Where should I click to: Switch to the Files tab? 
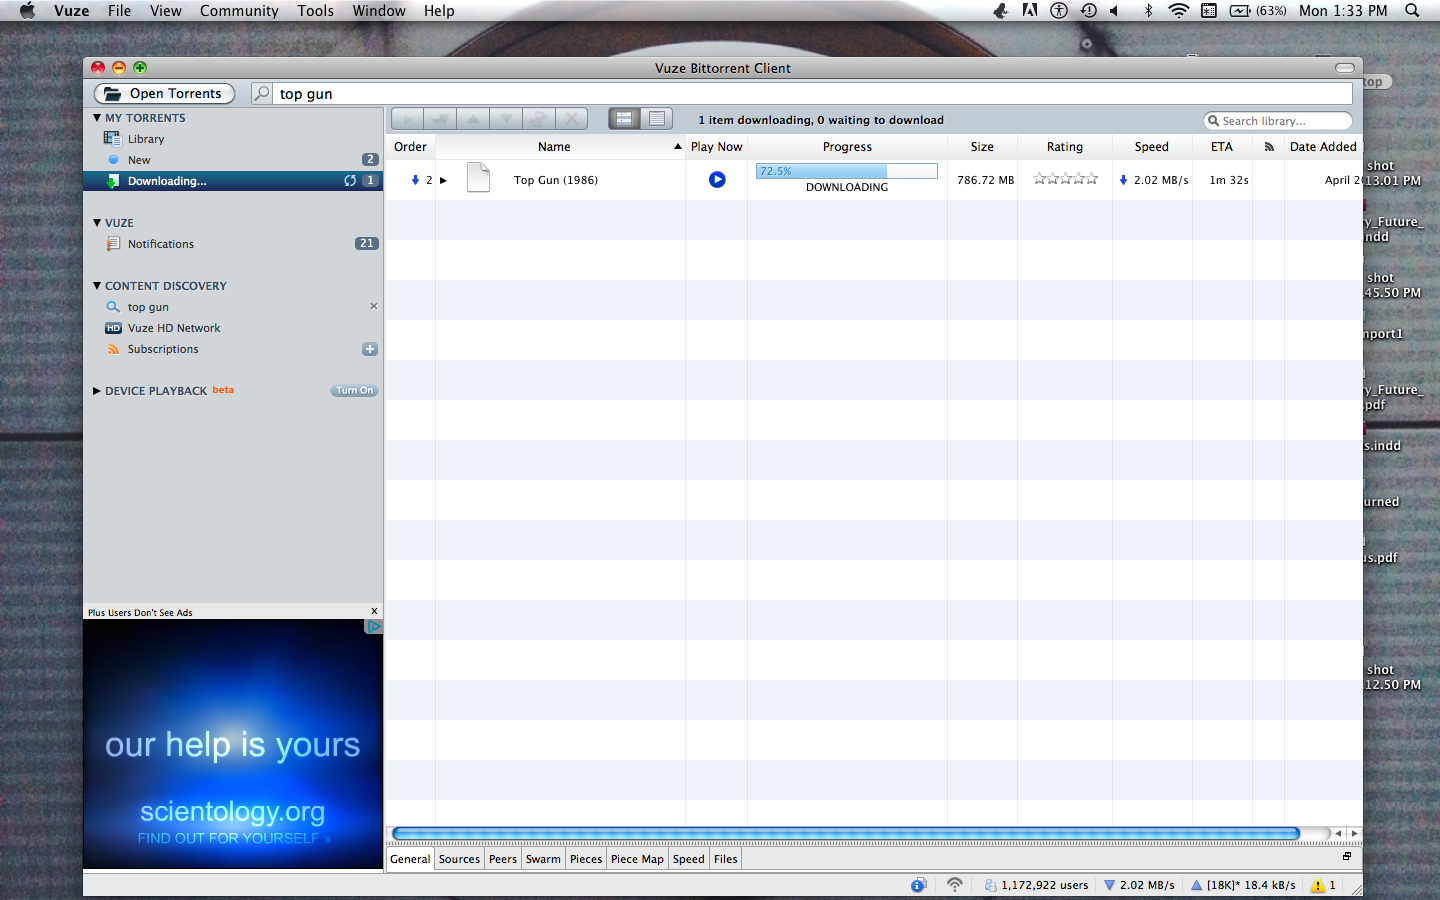tap(726, 859)
